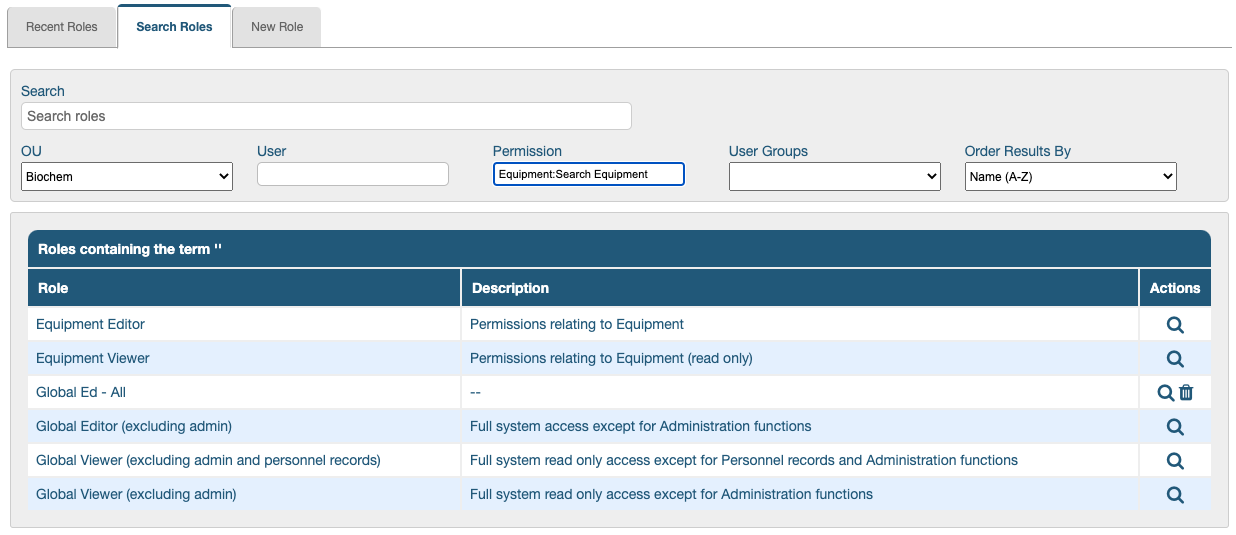Expand the User Groups dropdown
Viewport: 1236px width, 535px height.
[834, 177]
